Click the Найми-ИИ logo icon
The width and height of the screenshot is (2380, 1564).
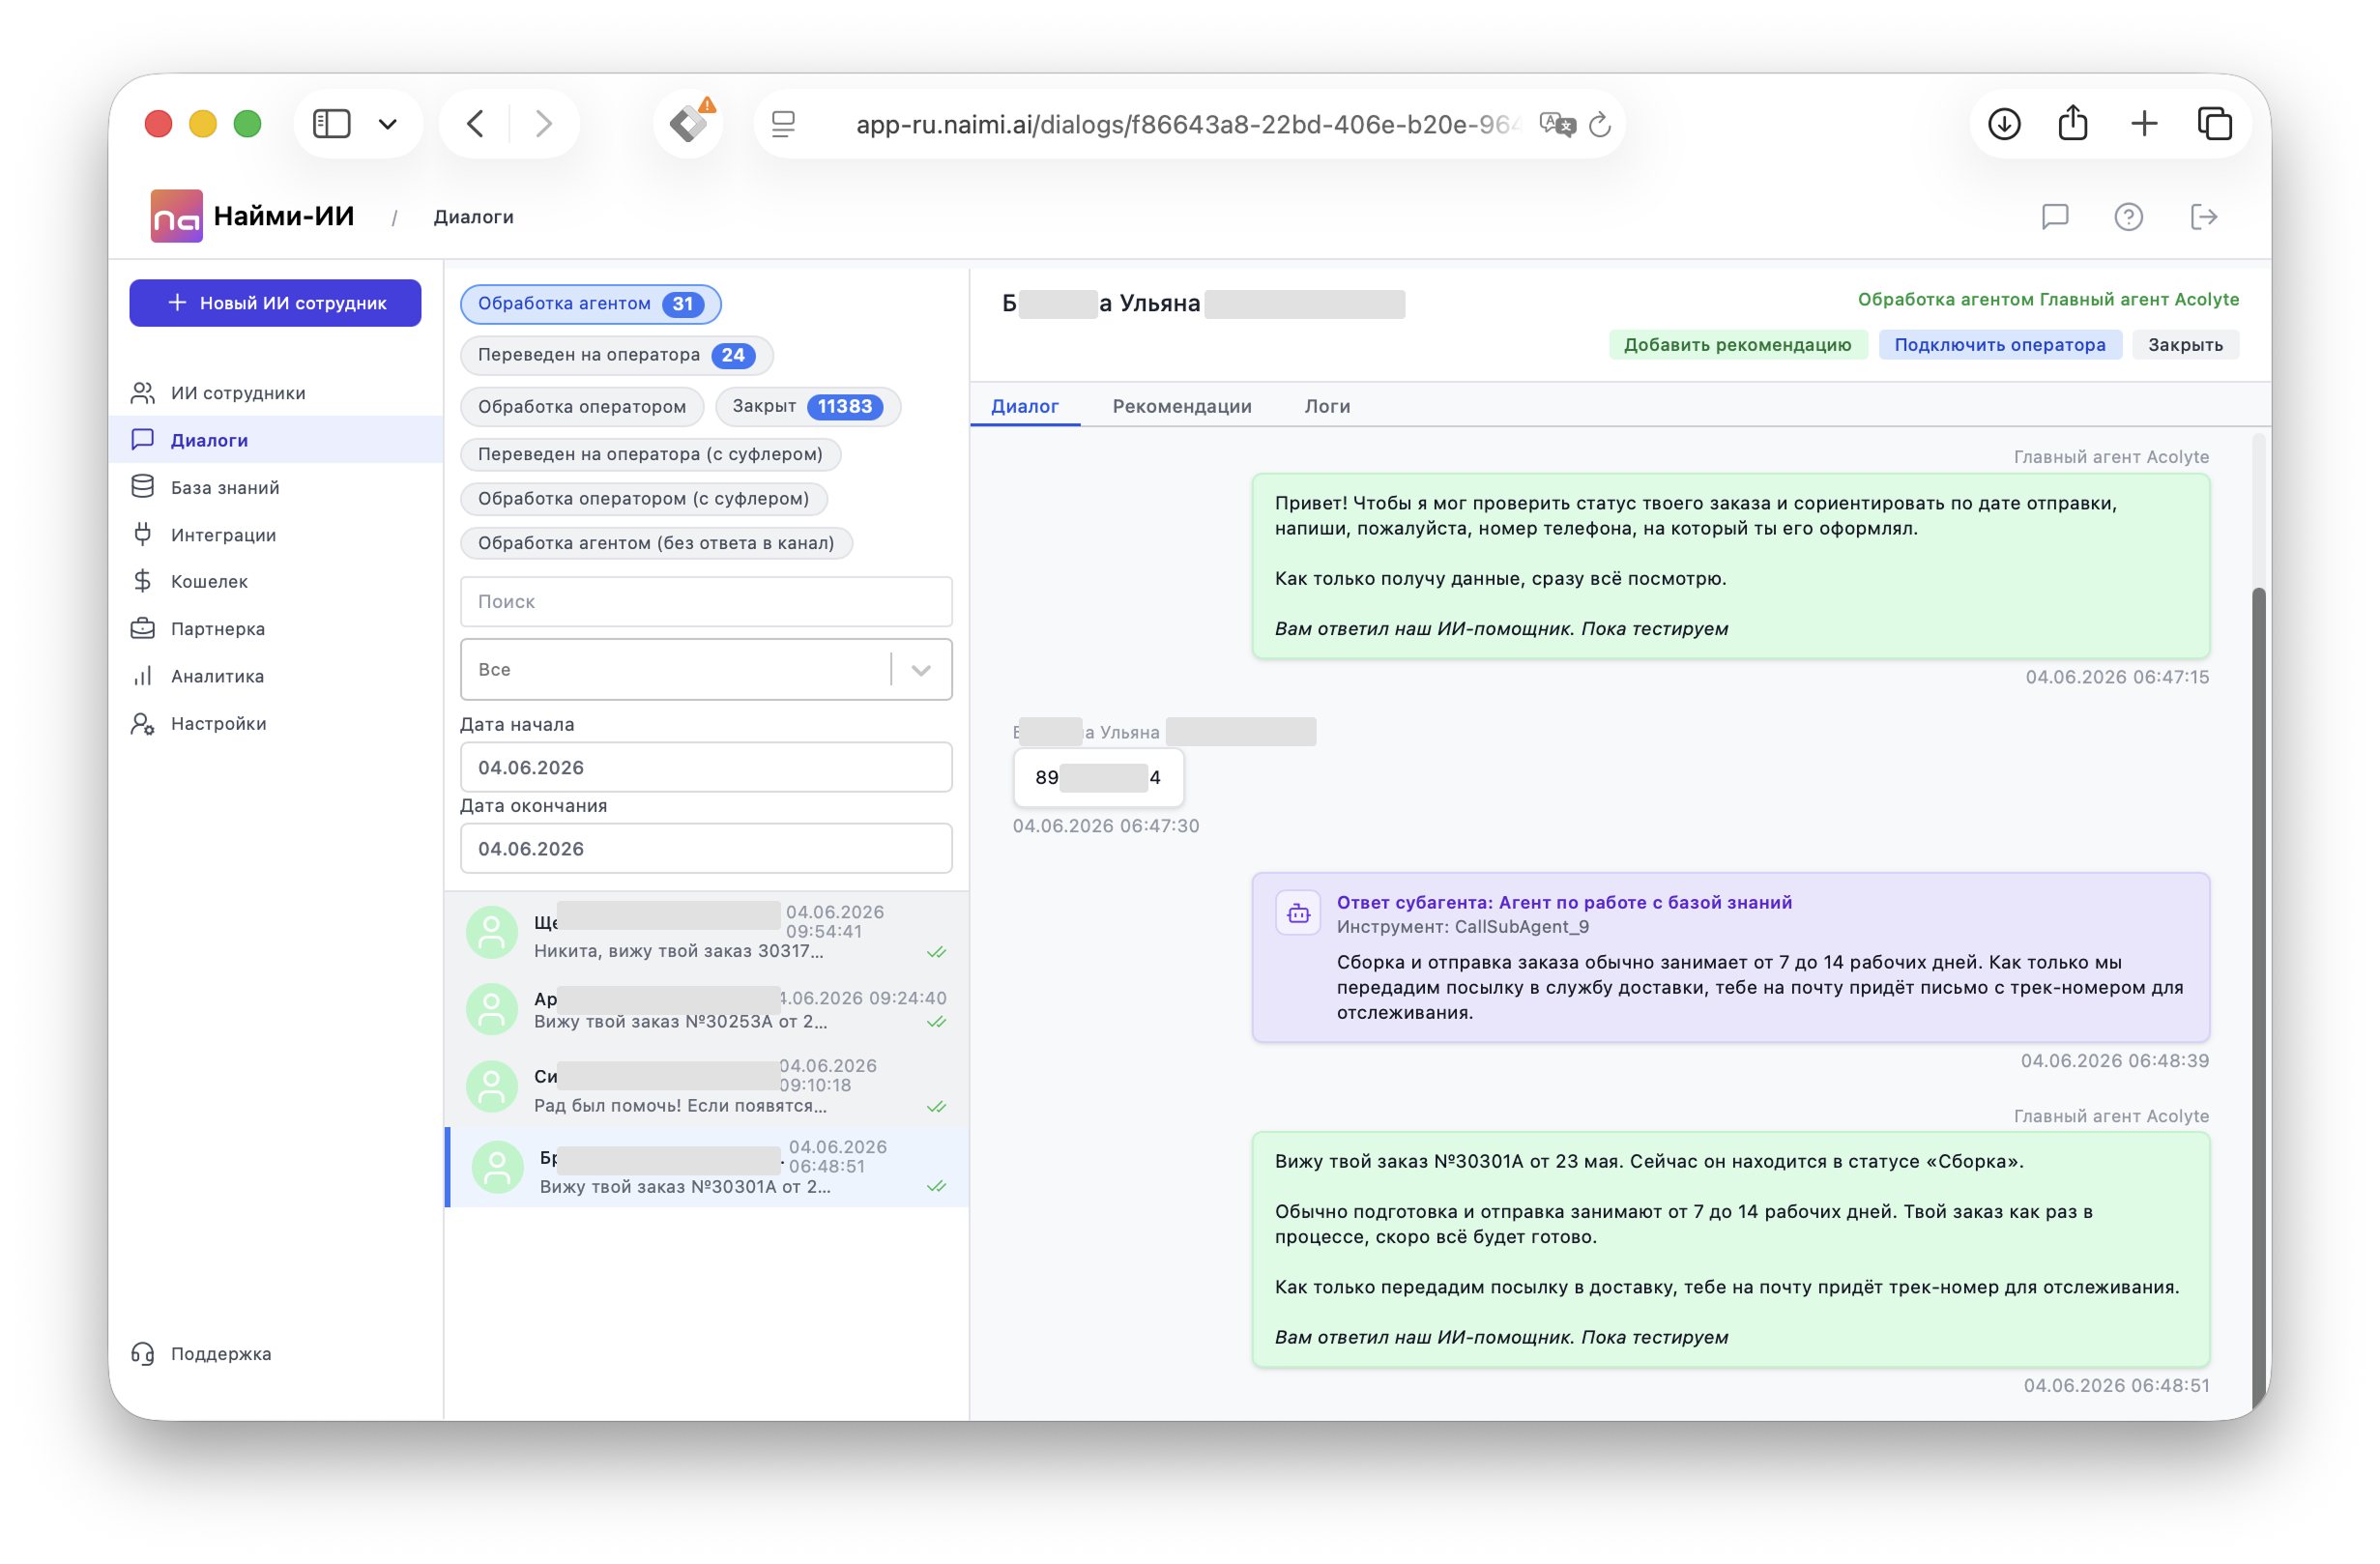[x=176, y=216]
